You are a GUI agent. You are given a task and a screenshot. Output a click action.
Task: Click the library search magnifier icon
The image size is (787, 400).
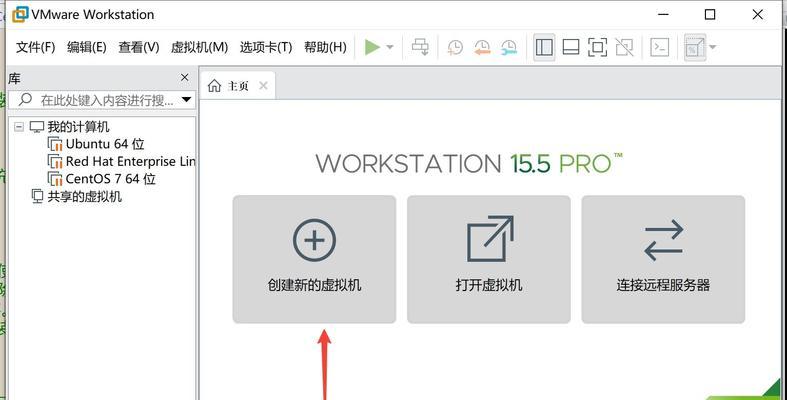click(25, 99)
